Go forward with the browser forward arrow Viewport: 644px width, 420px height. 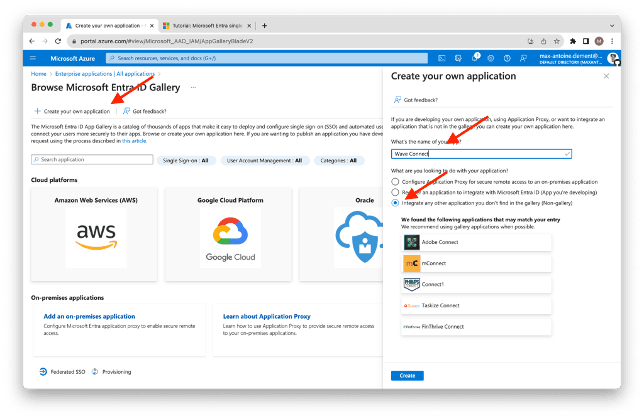click(x=45, y=41)
